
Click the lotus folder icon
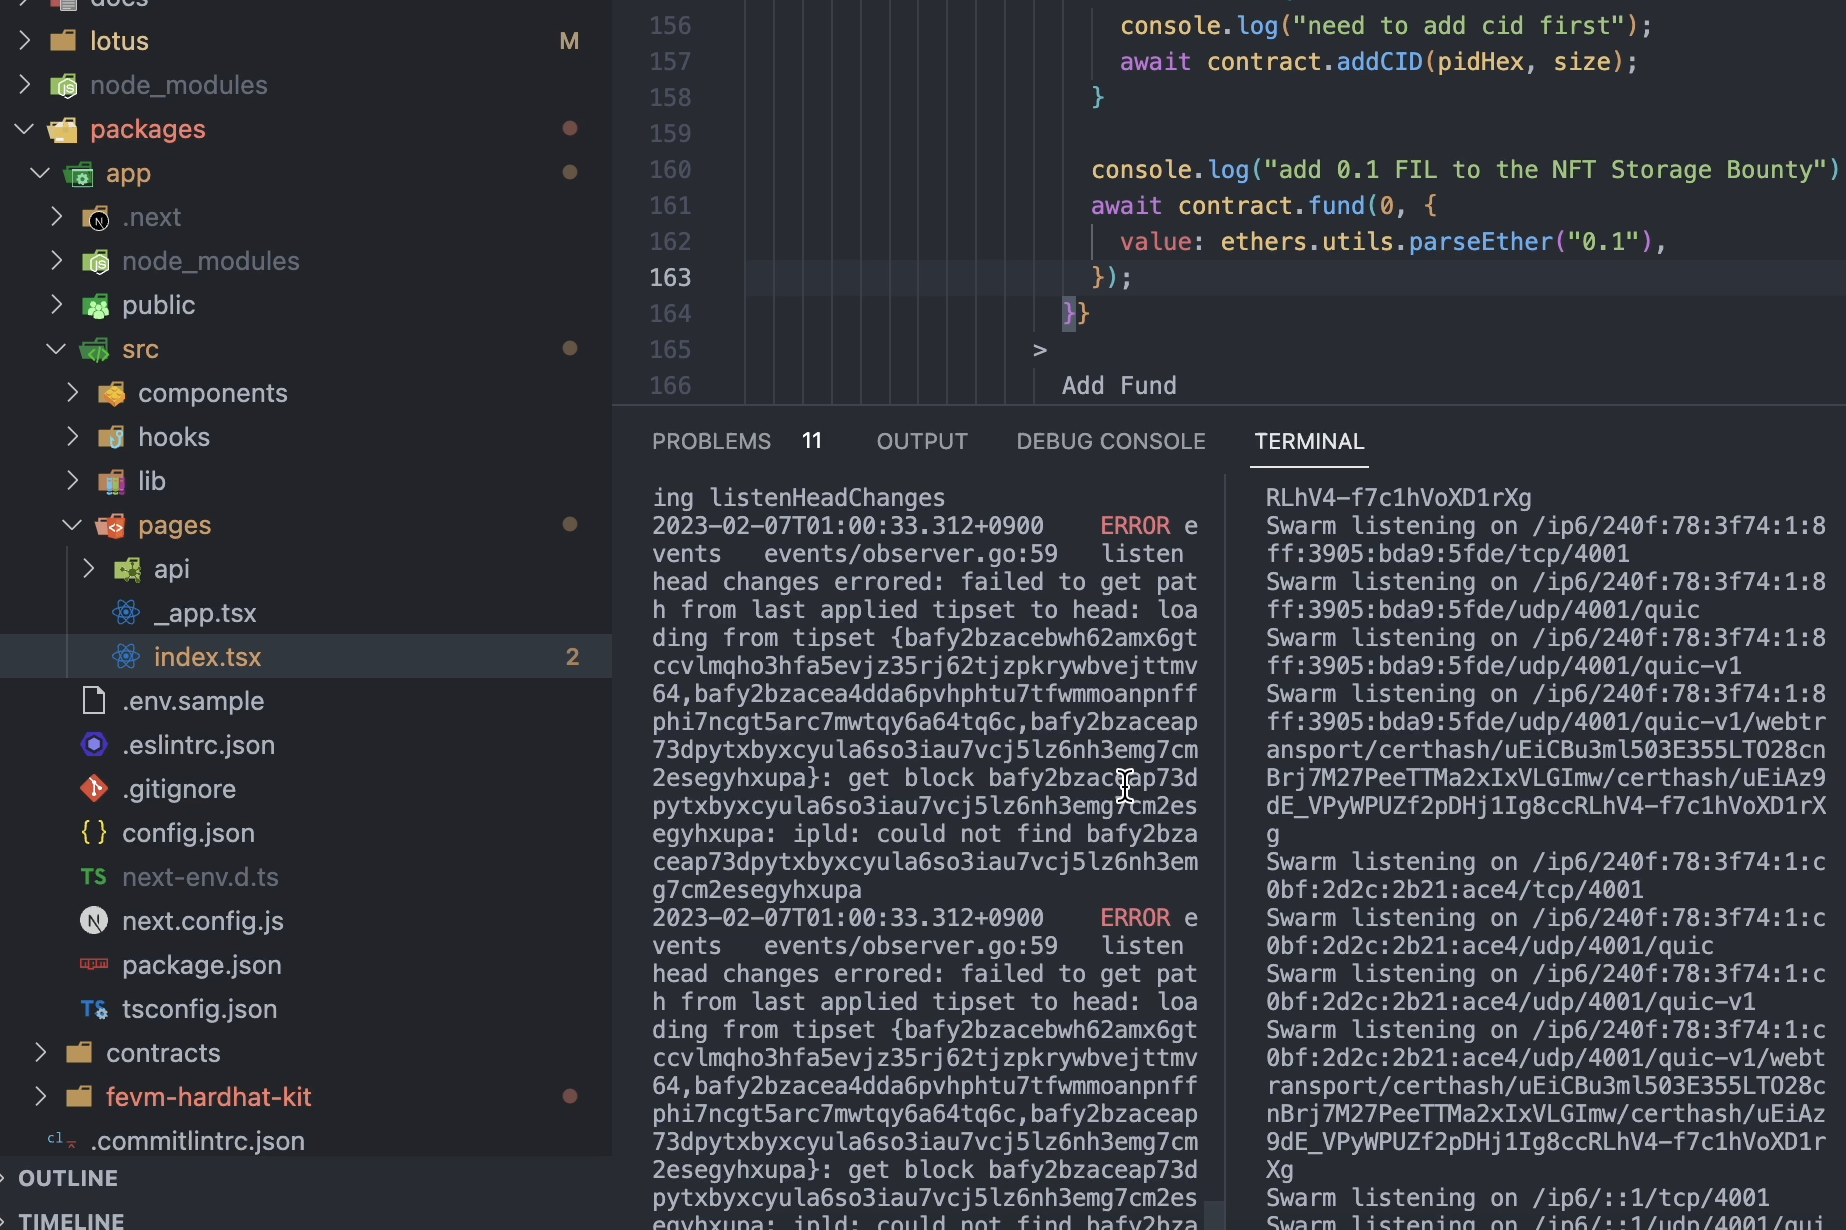tap(63, 41)
